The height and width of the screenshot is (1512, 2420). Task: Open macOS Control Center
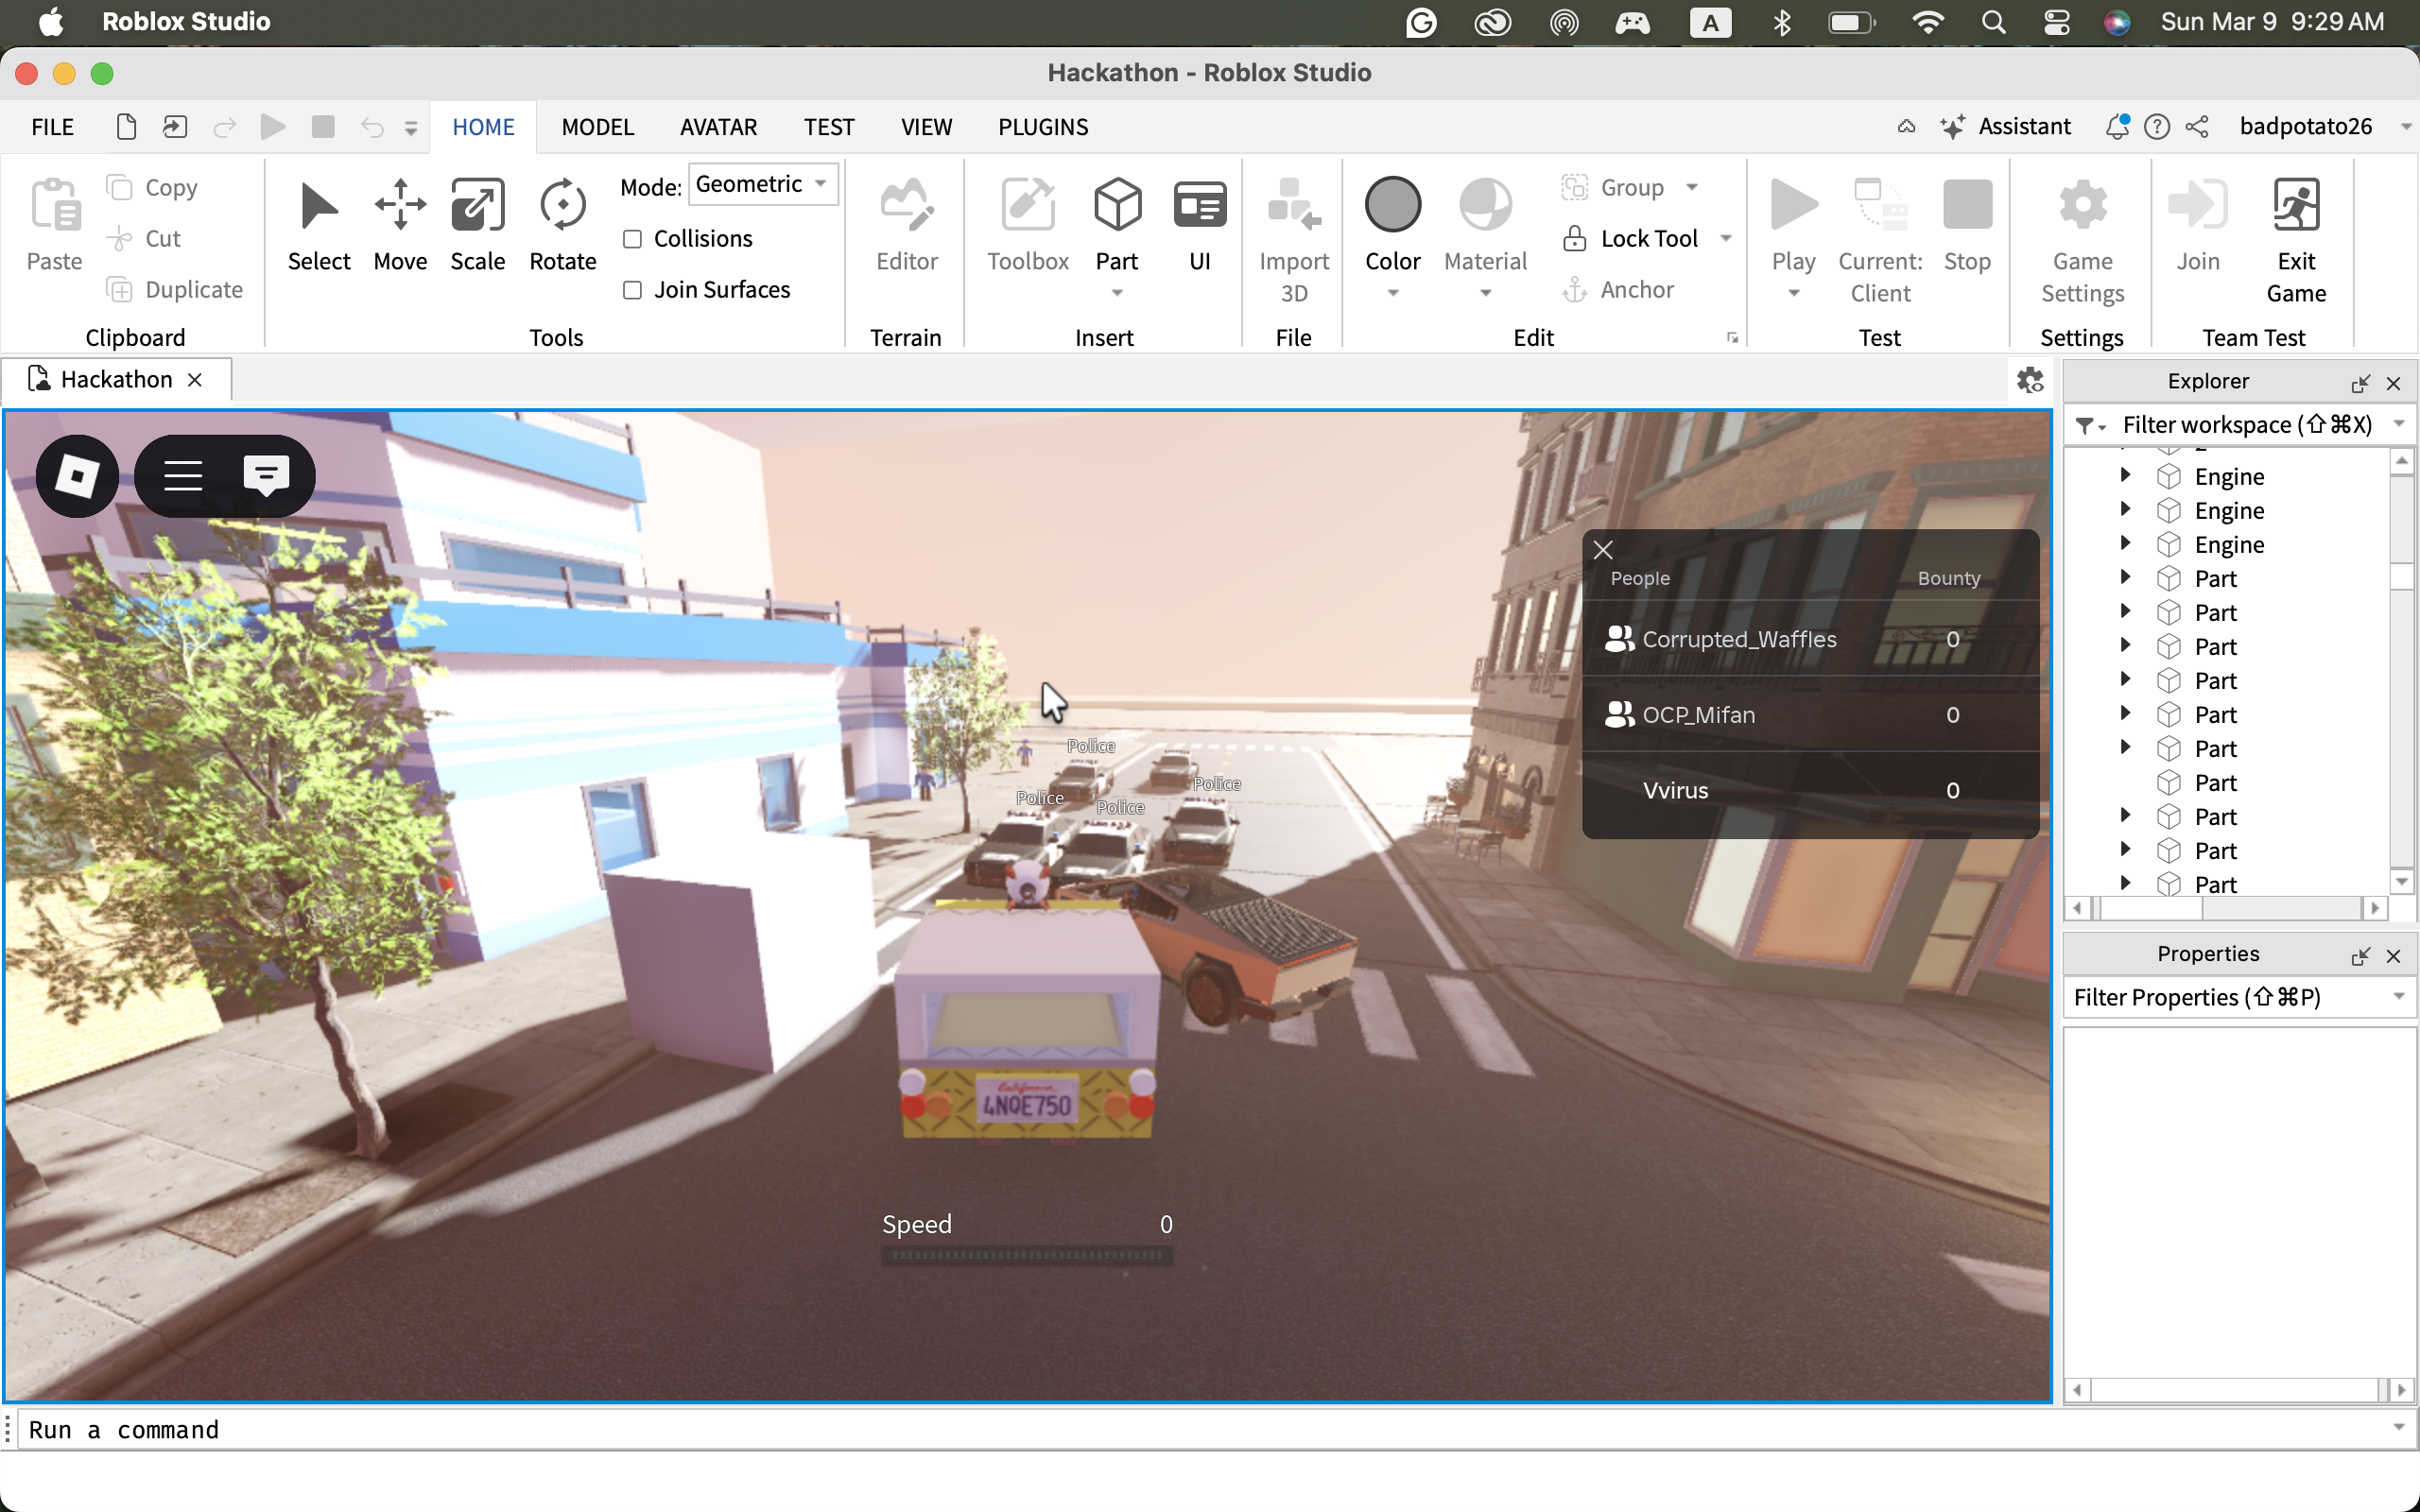click(x=2056, y=22)
